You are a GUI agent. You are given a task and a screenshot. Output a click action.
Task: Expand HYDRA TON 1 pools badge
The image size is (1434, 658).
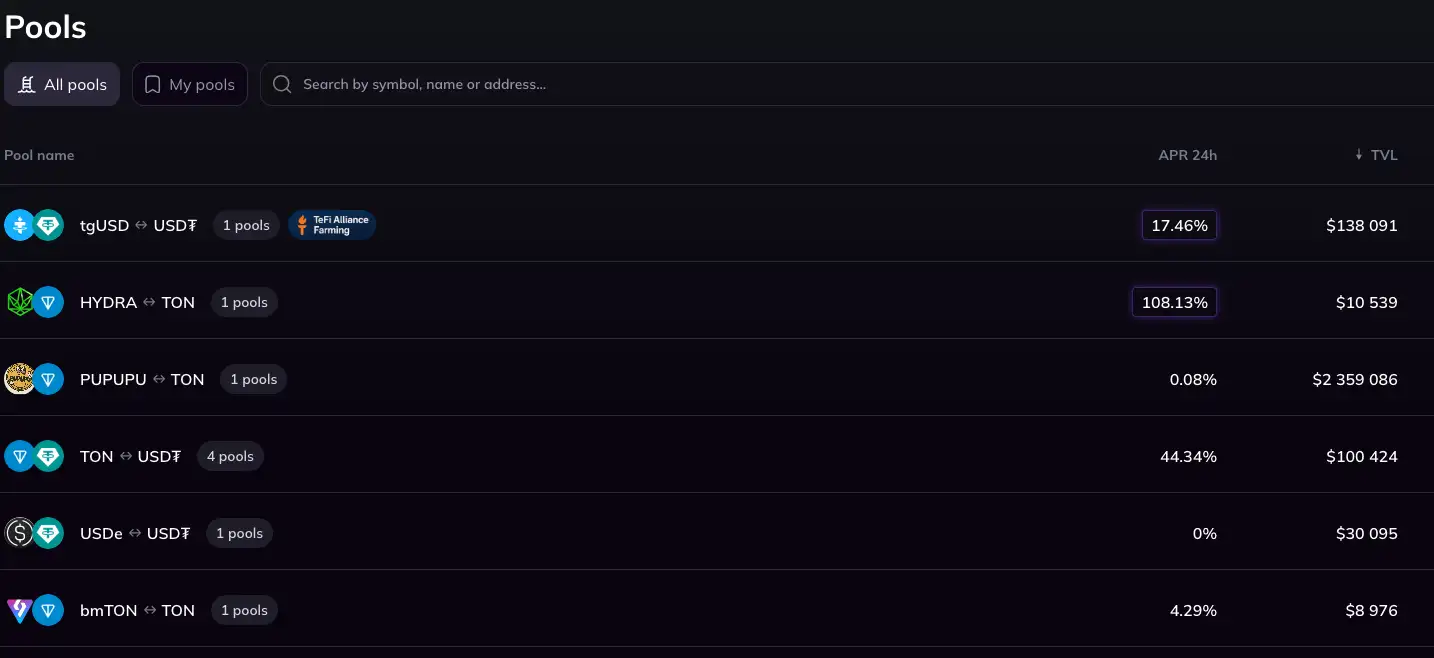pos(244,302)
